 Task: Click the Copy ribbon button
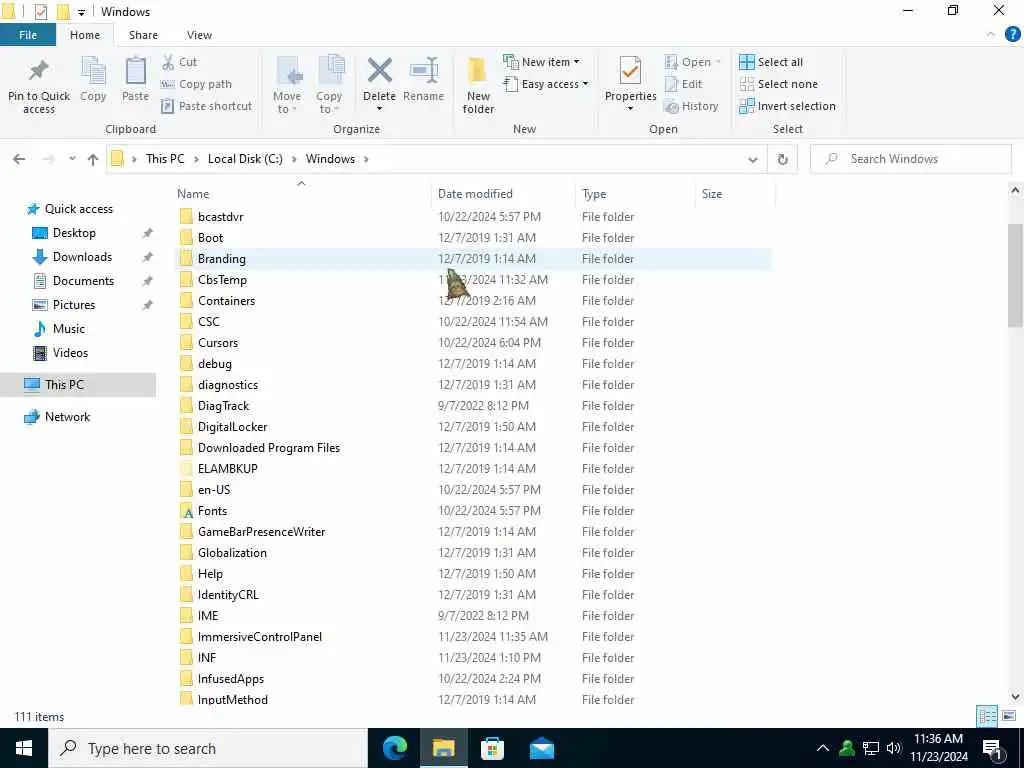[93, 79]
